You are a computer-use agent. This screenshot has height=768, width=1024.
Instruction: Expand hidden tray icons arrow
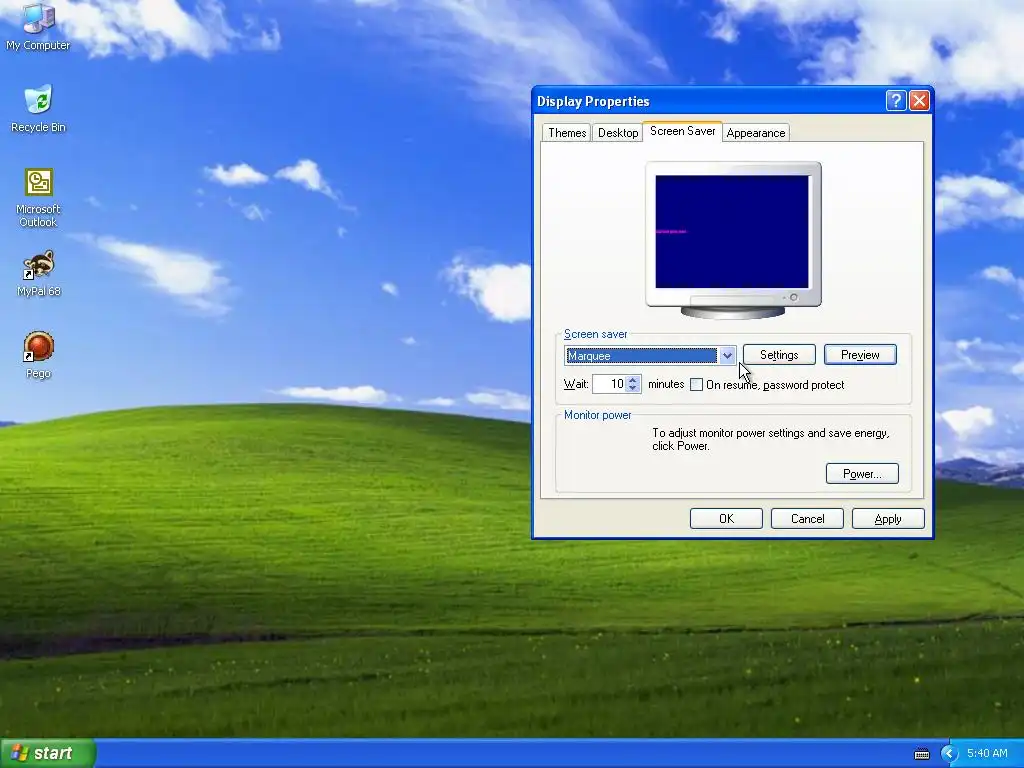point(948,754)
